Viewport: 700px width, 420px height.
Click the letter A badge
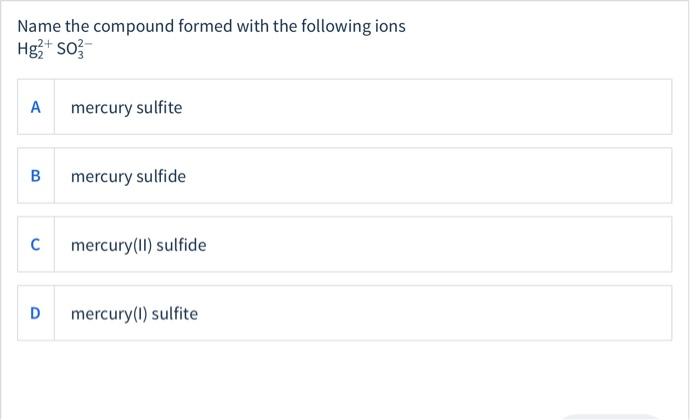click(36, 107)
